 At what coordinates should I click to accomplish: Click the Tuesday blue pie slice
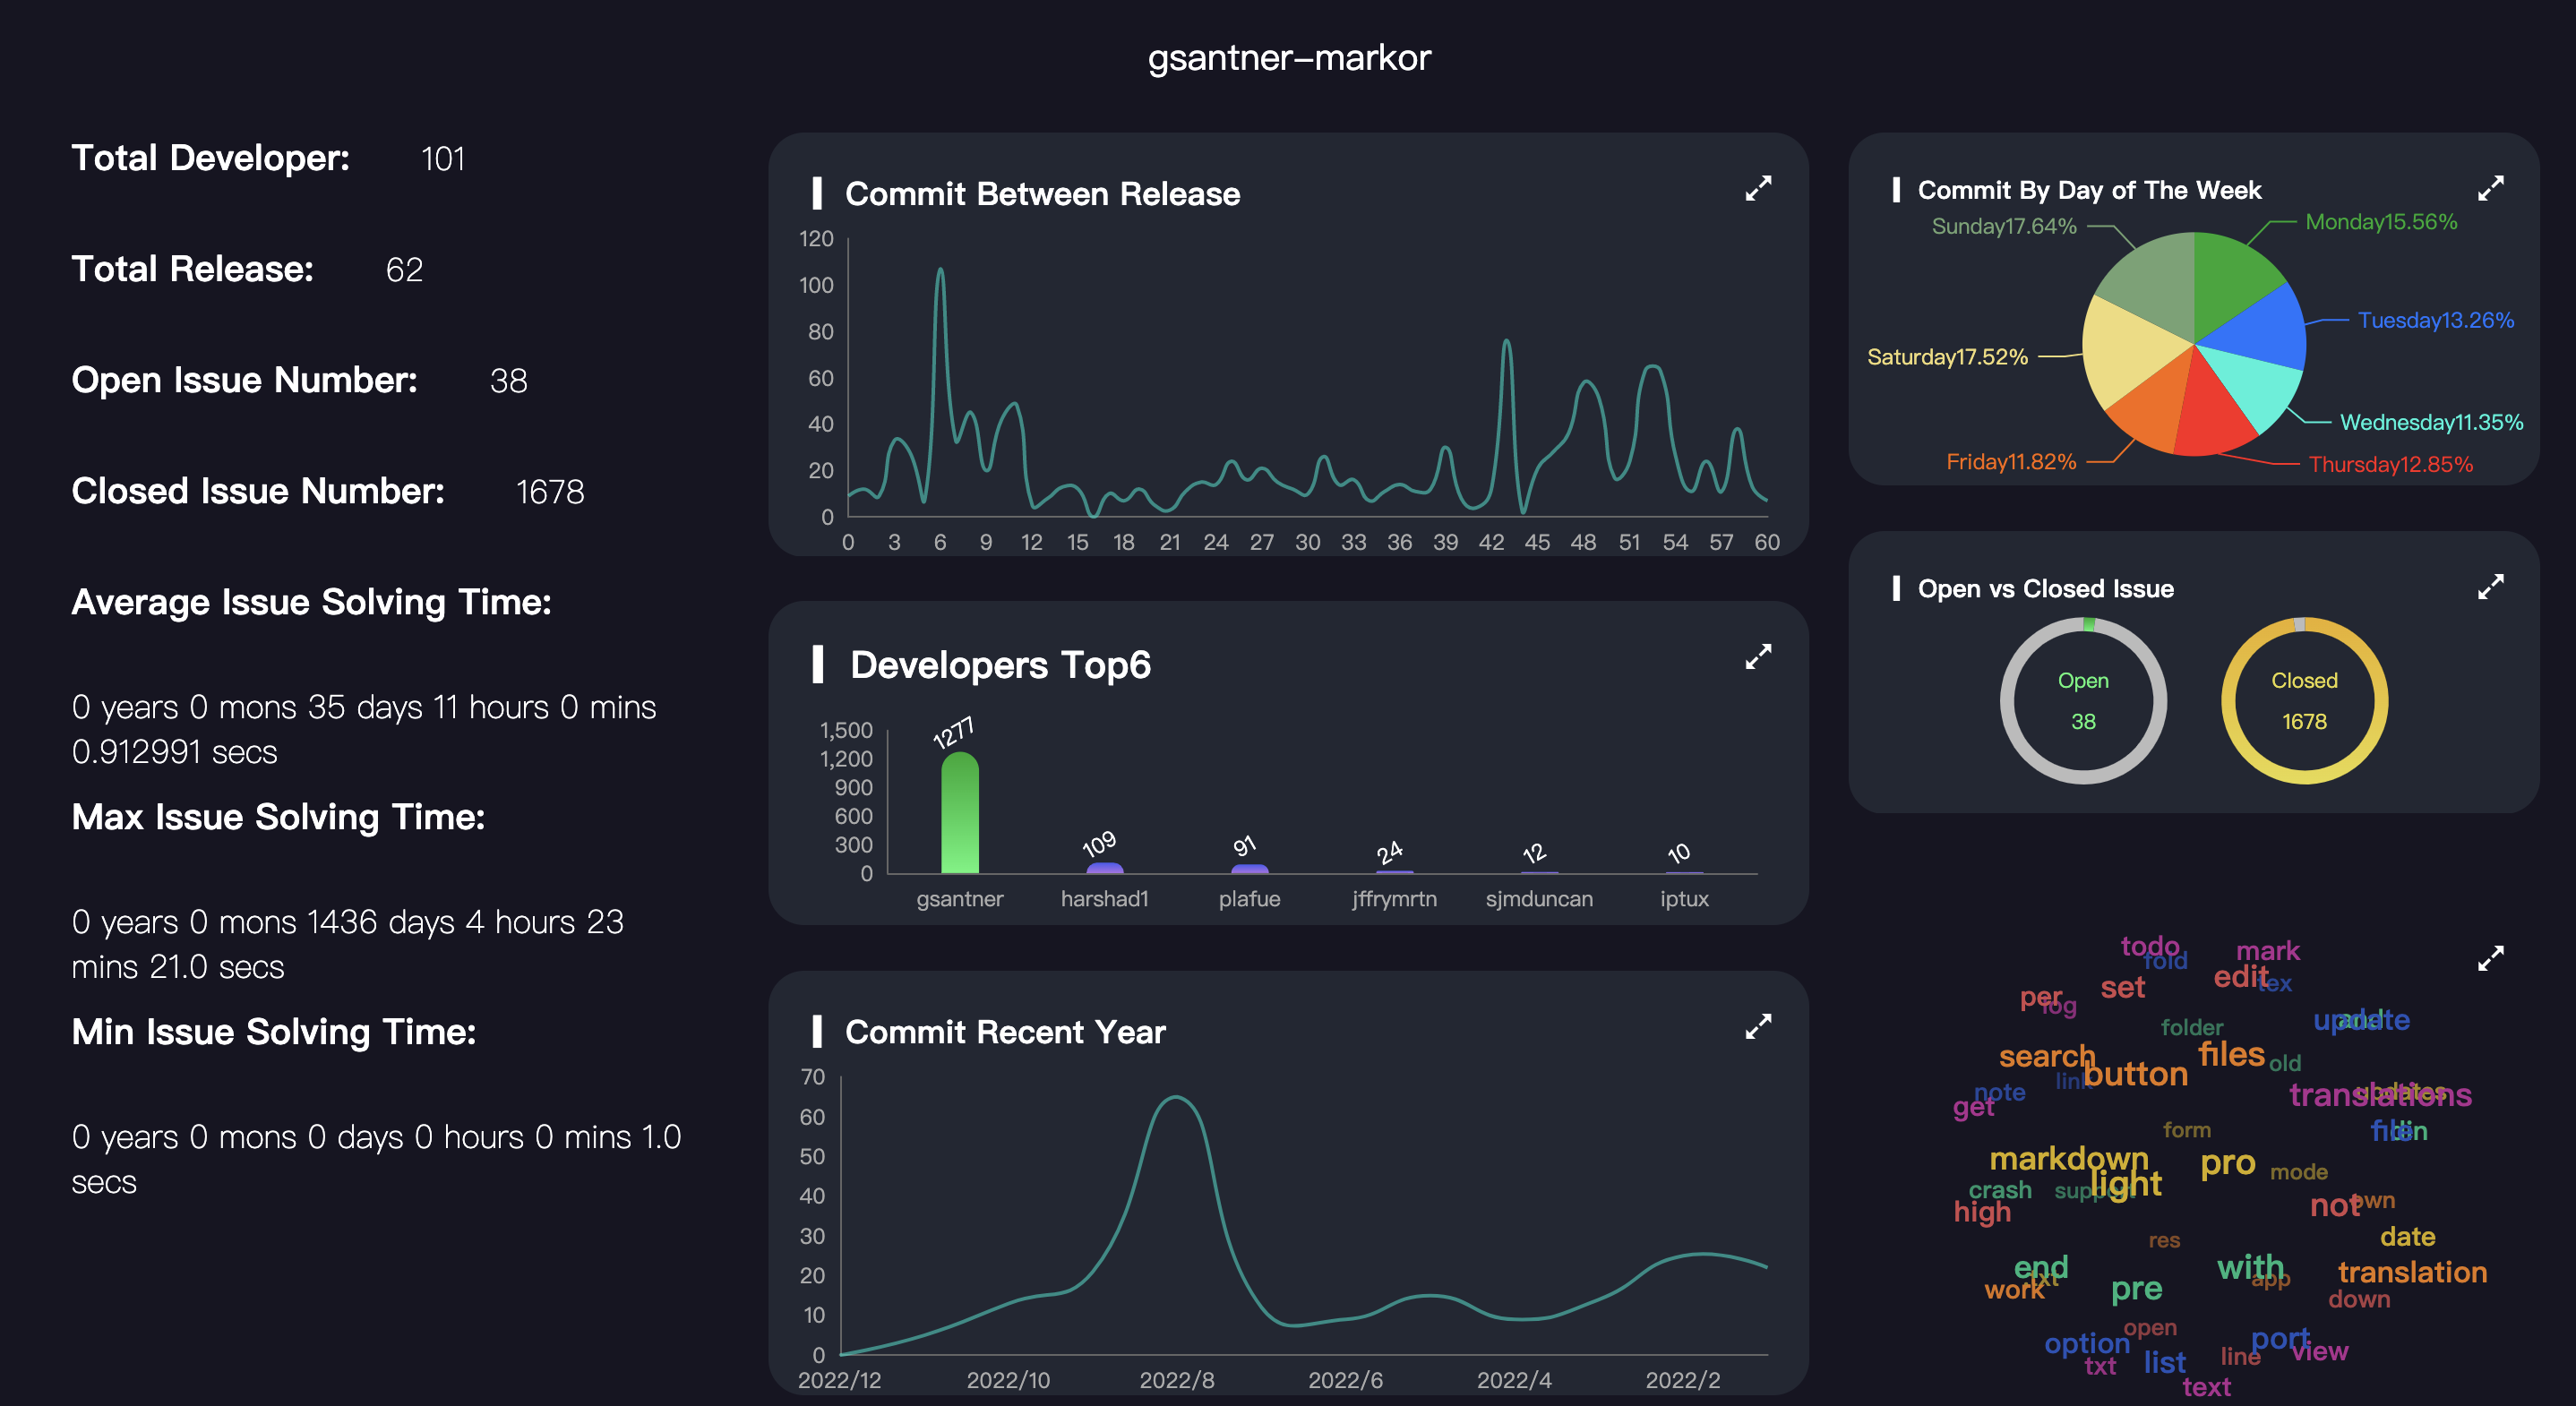coord(2258,328)
